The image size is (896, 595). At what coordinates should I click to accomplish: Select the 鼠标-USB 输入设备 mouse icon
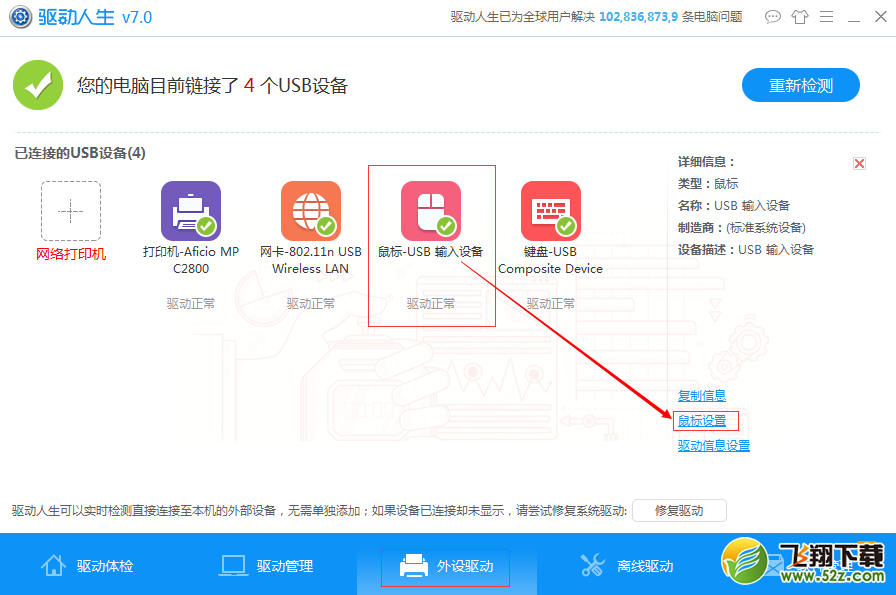(x=431, y=211)
